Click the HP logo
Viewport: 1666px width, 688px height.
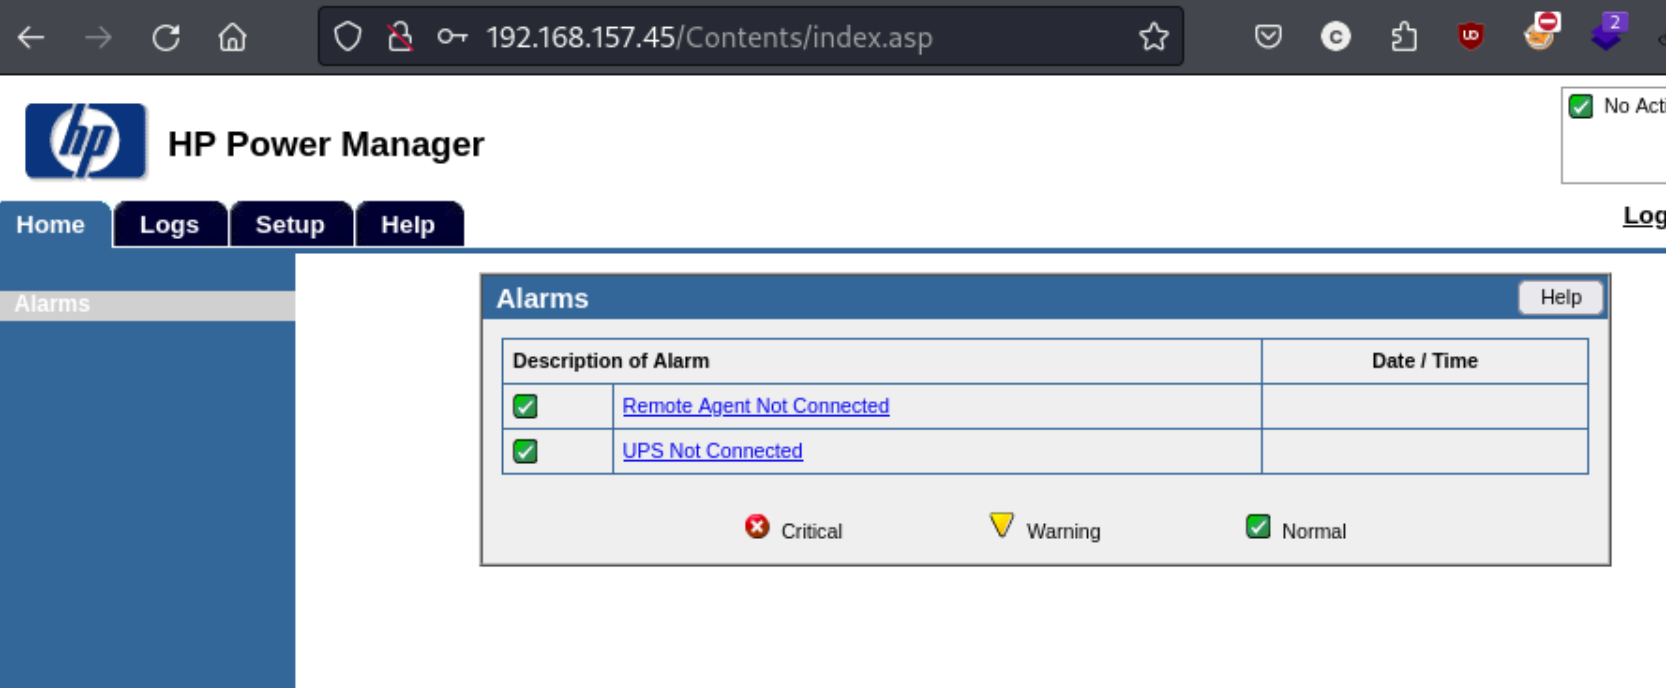86,141
